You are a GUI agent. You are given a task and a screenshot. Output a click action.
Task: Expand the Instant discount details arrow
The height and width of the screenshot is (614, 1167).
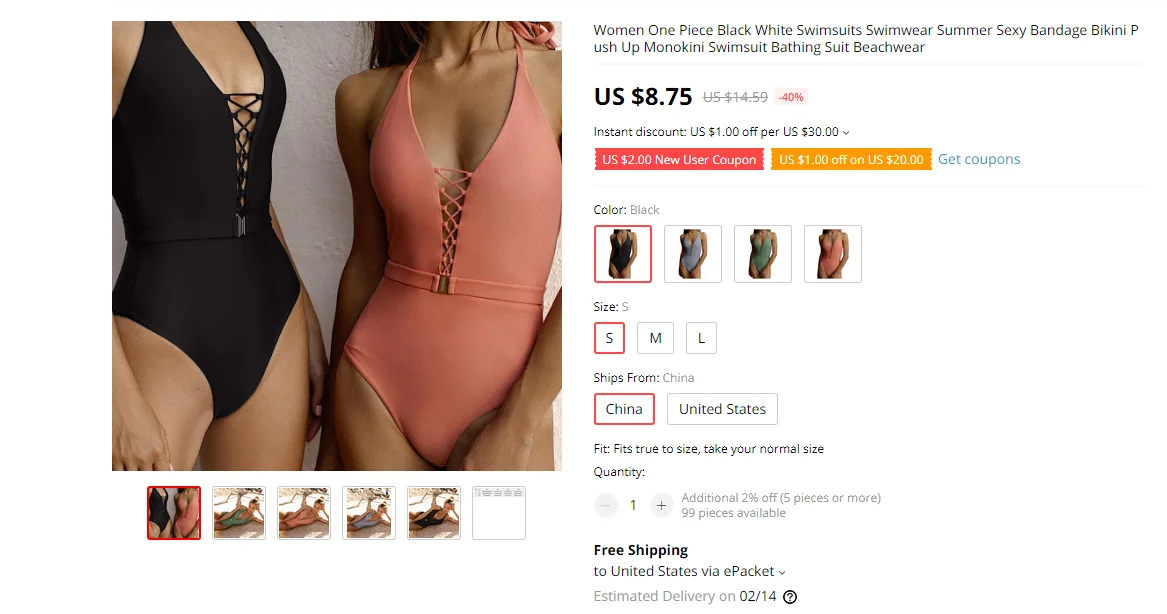click(x=845, y=132)
